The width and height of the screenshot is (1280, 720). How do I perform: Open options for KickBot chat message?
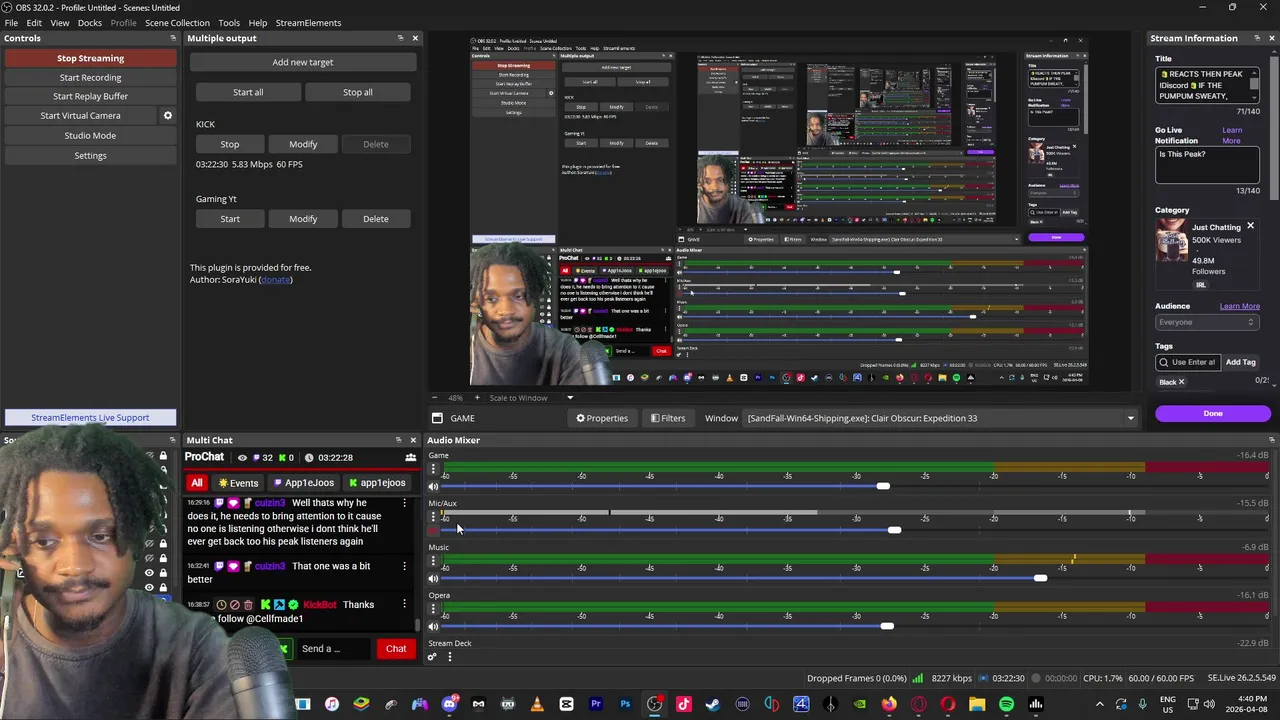pyautogui.click(x=404, y=604)
